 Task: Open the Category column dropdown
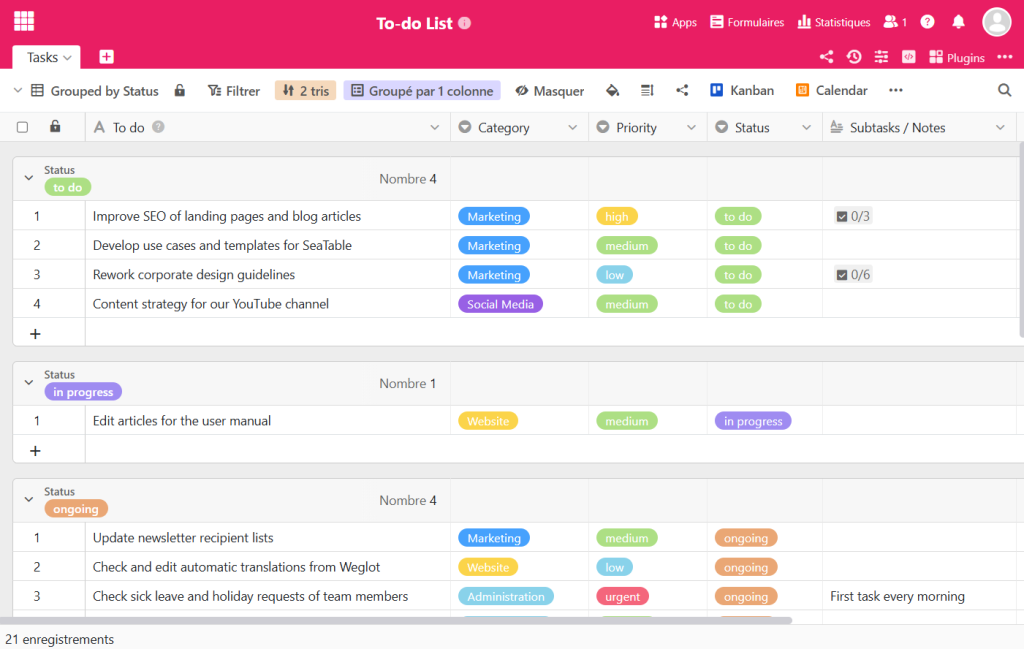(x=575, y=127)
